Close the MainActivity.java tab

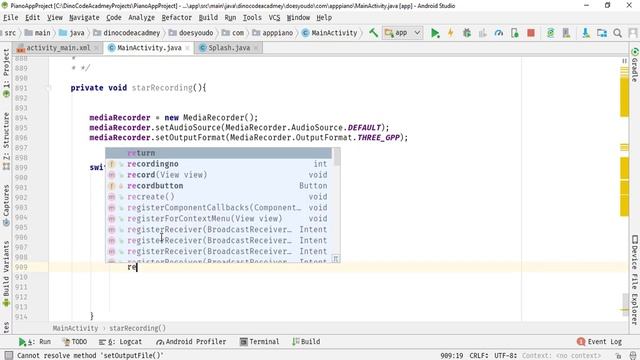click(x=187, y=48)
